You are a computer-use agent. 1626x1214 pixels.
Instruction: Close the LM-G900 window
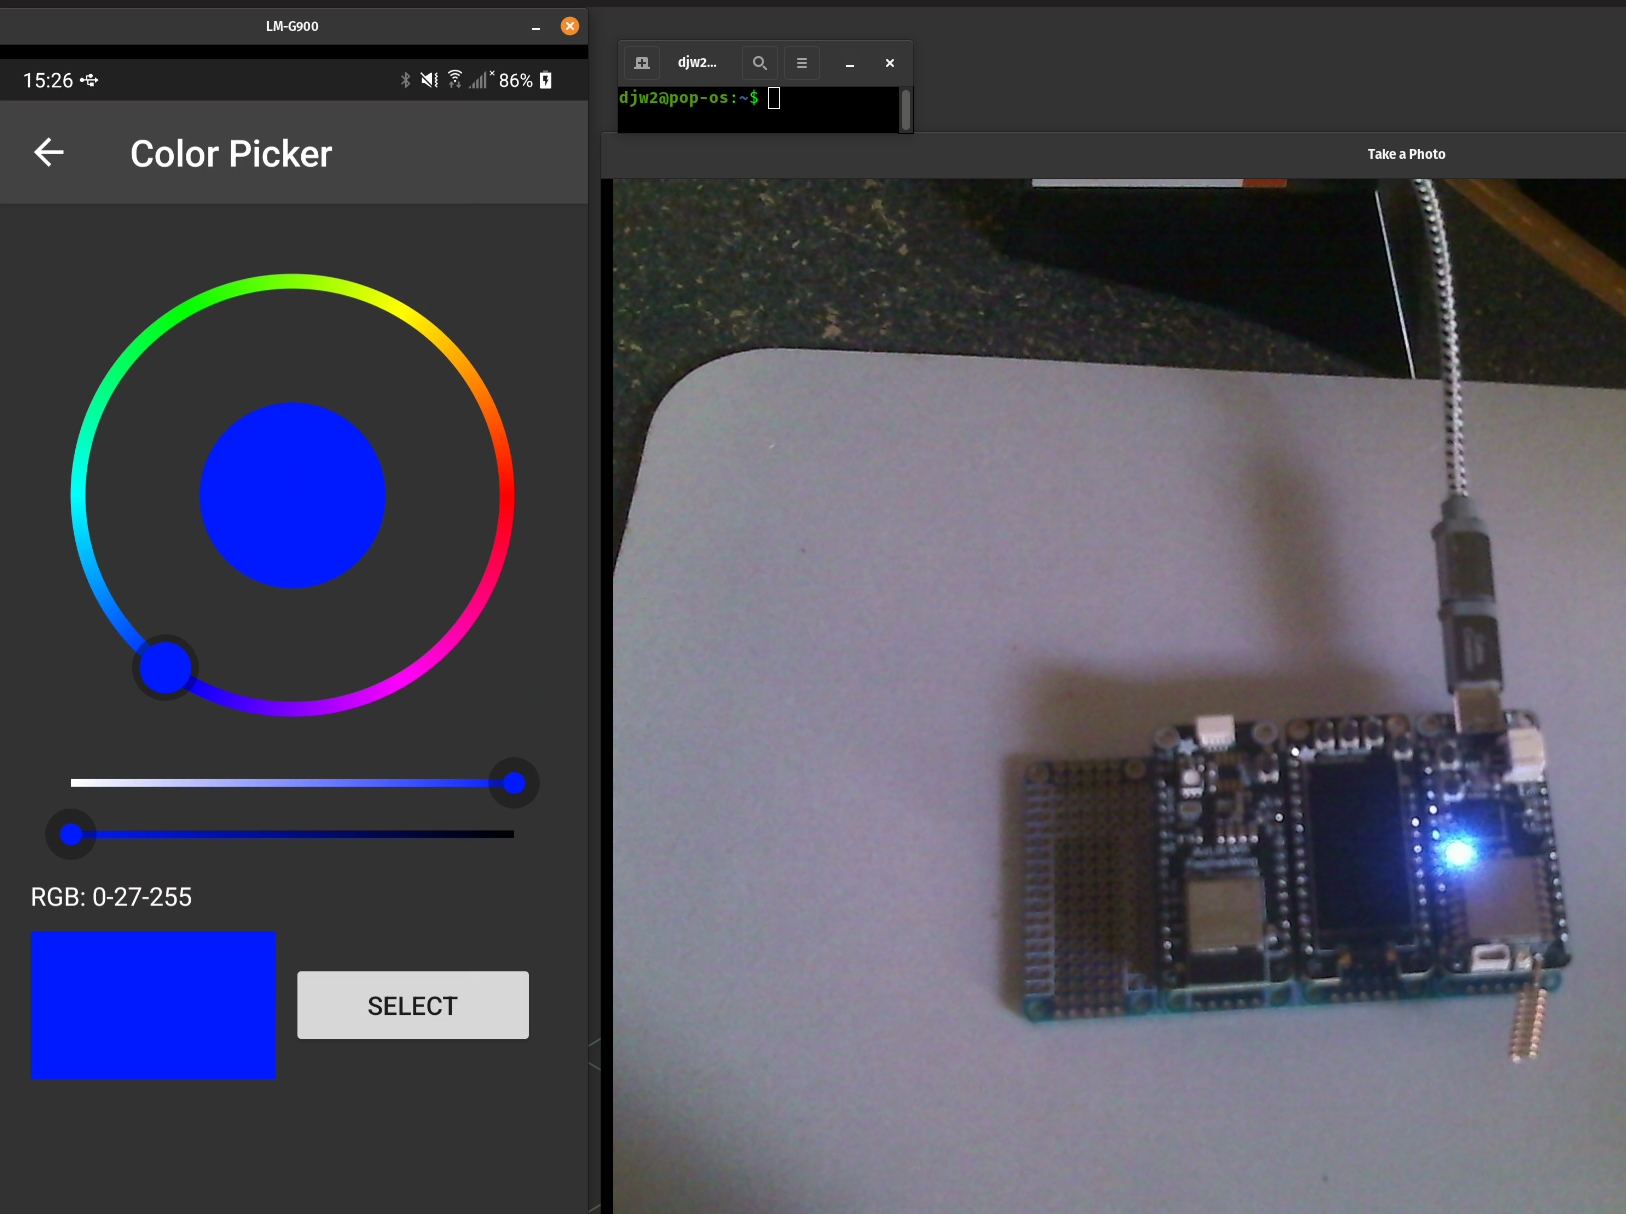pos(570,26)
